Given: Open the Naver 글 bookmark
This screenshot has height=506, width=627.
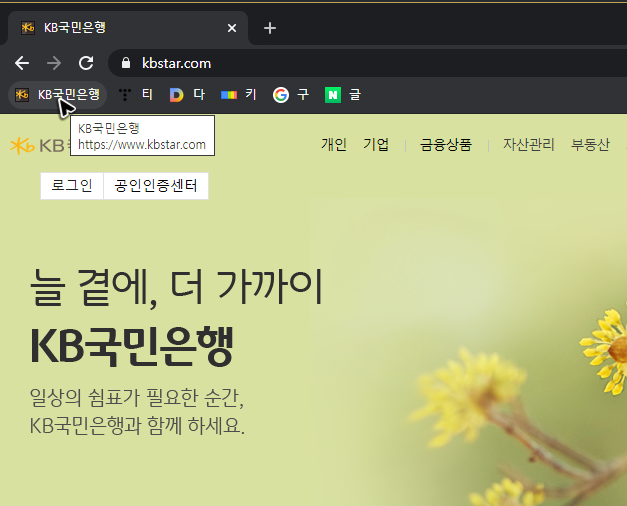Looking at the screenshot, I should click(343, 95).
